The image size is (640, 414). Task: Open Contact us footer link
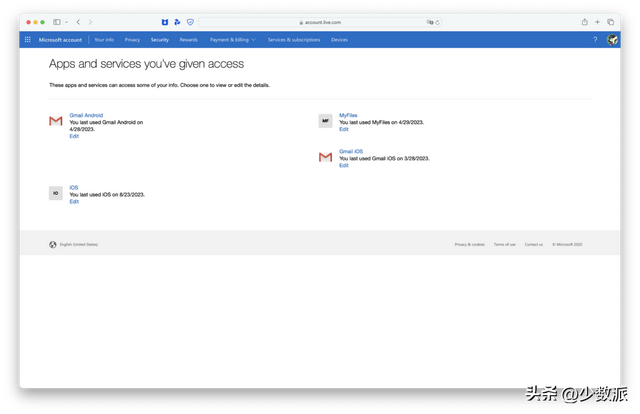pos(534,245)
